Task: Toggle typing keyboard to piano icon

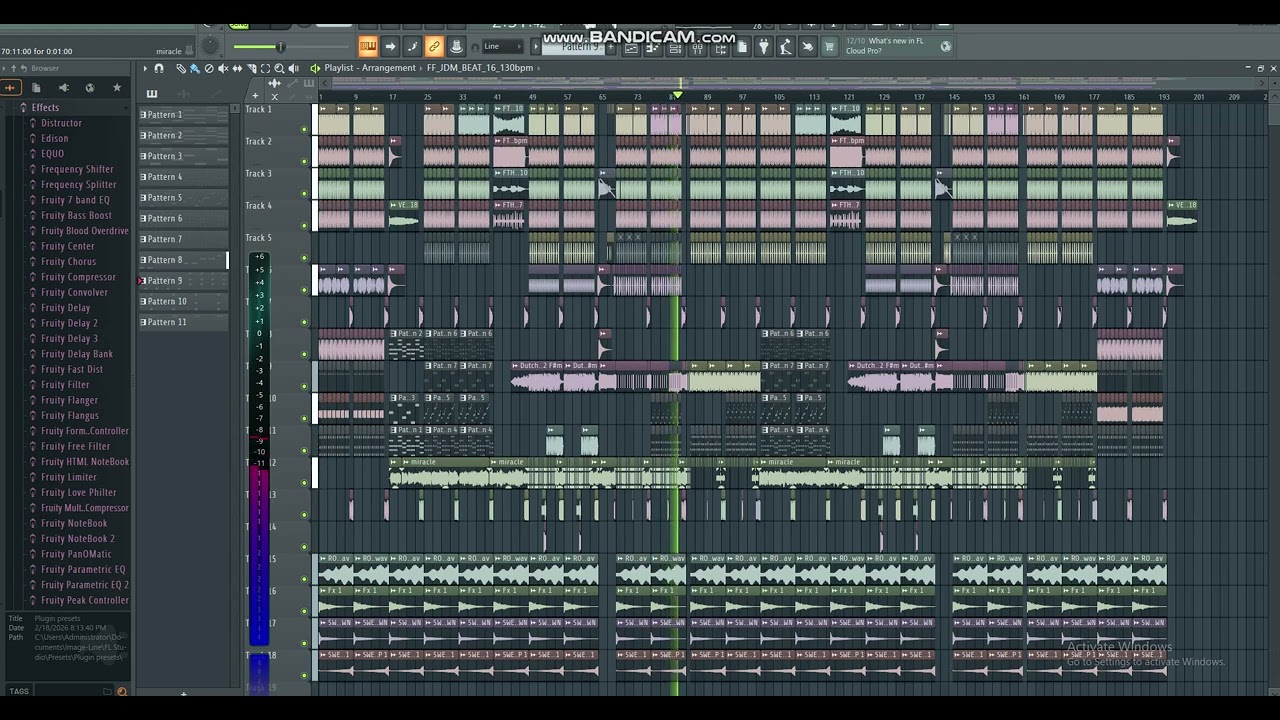Action: pyautogui.click(x=368, y=46)
